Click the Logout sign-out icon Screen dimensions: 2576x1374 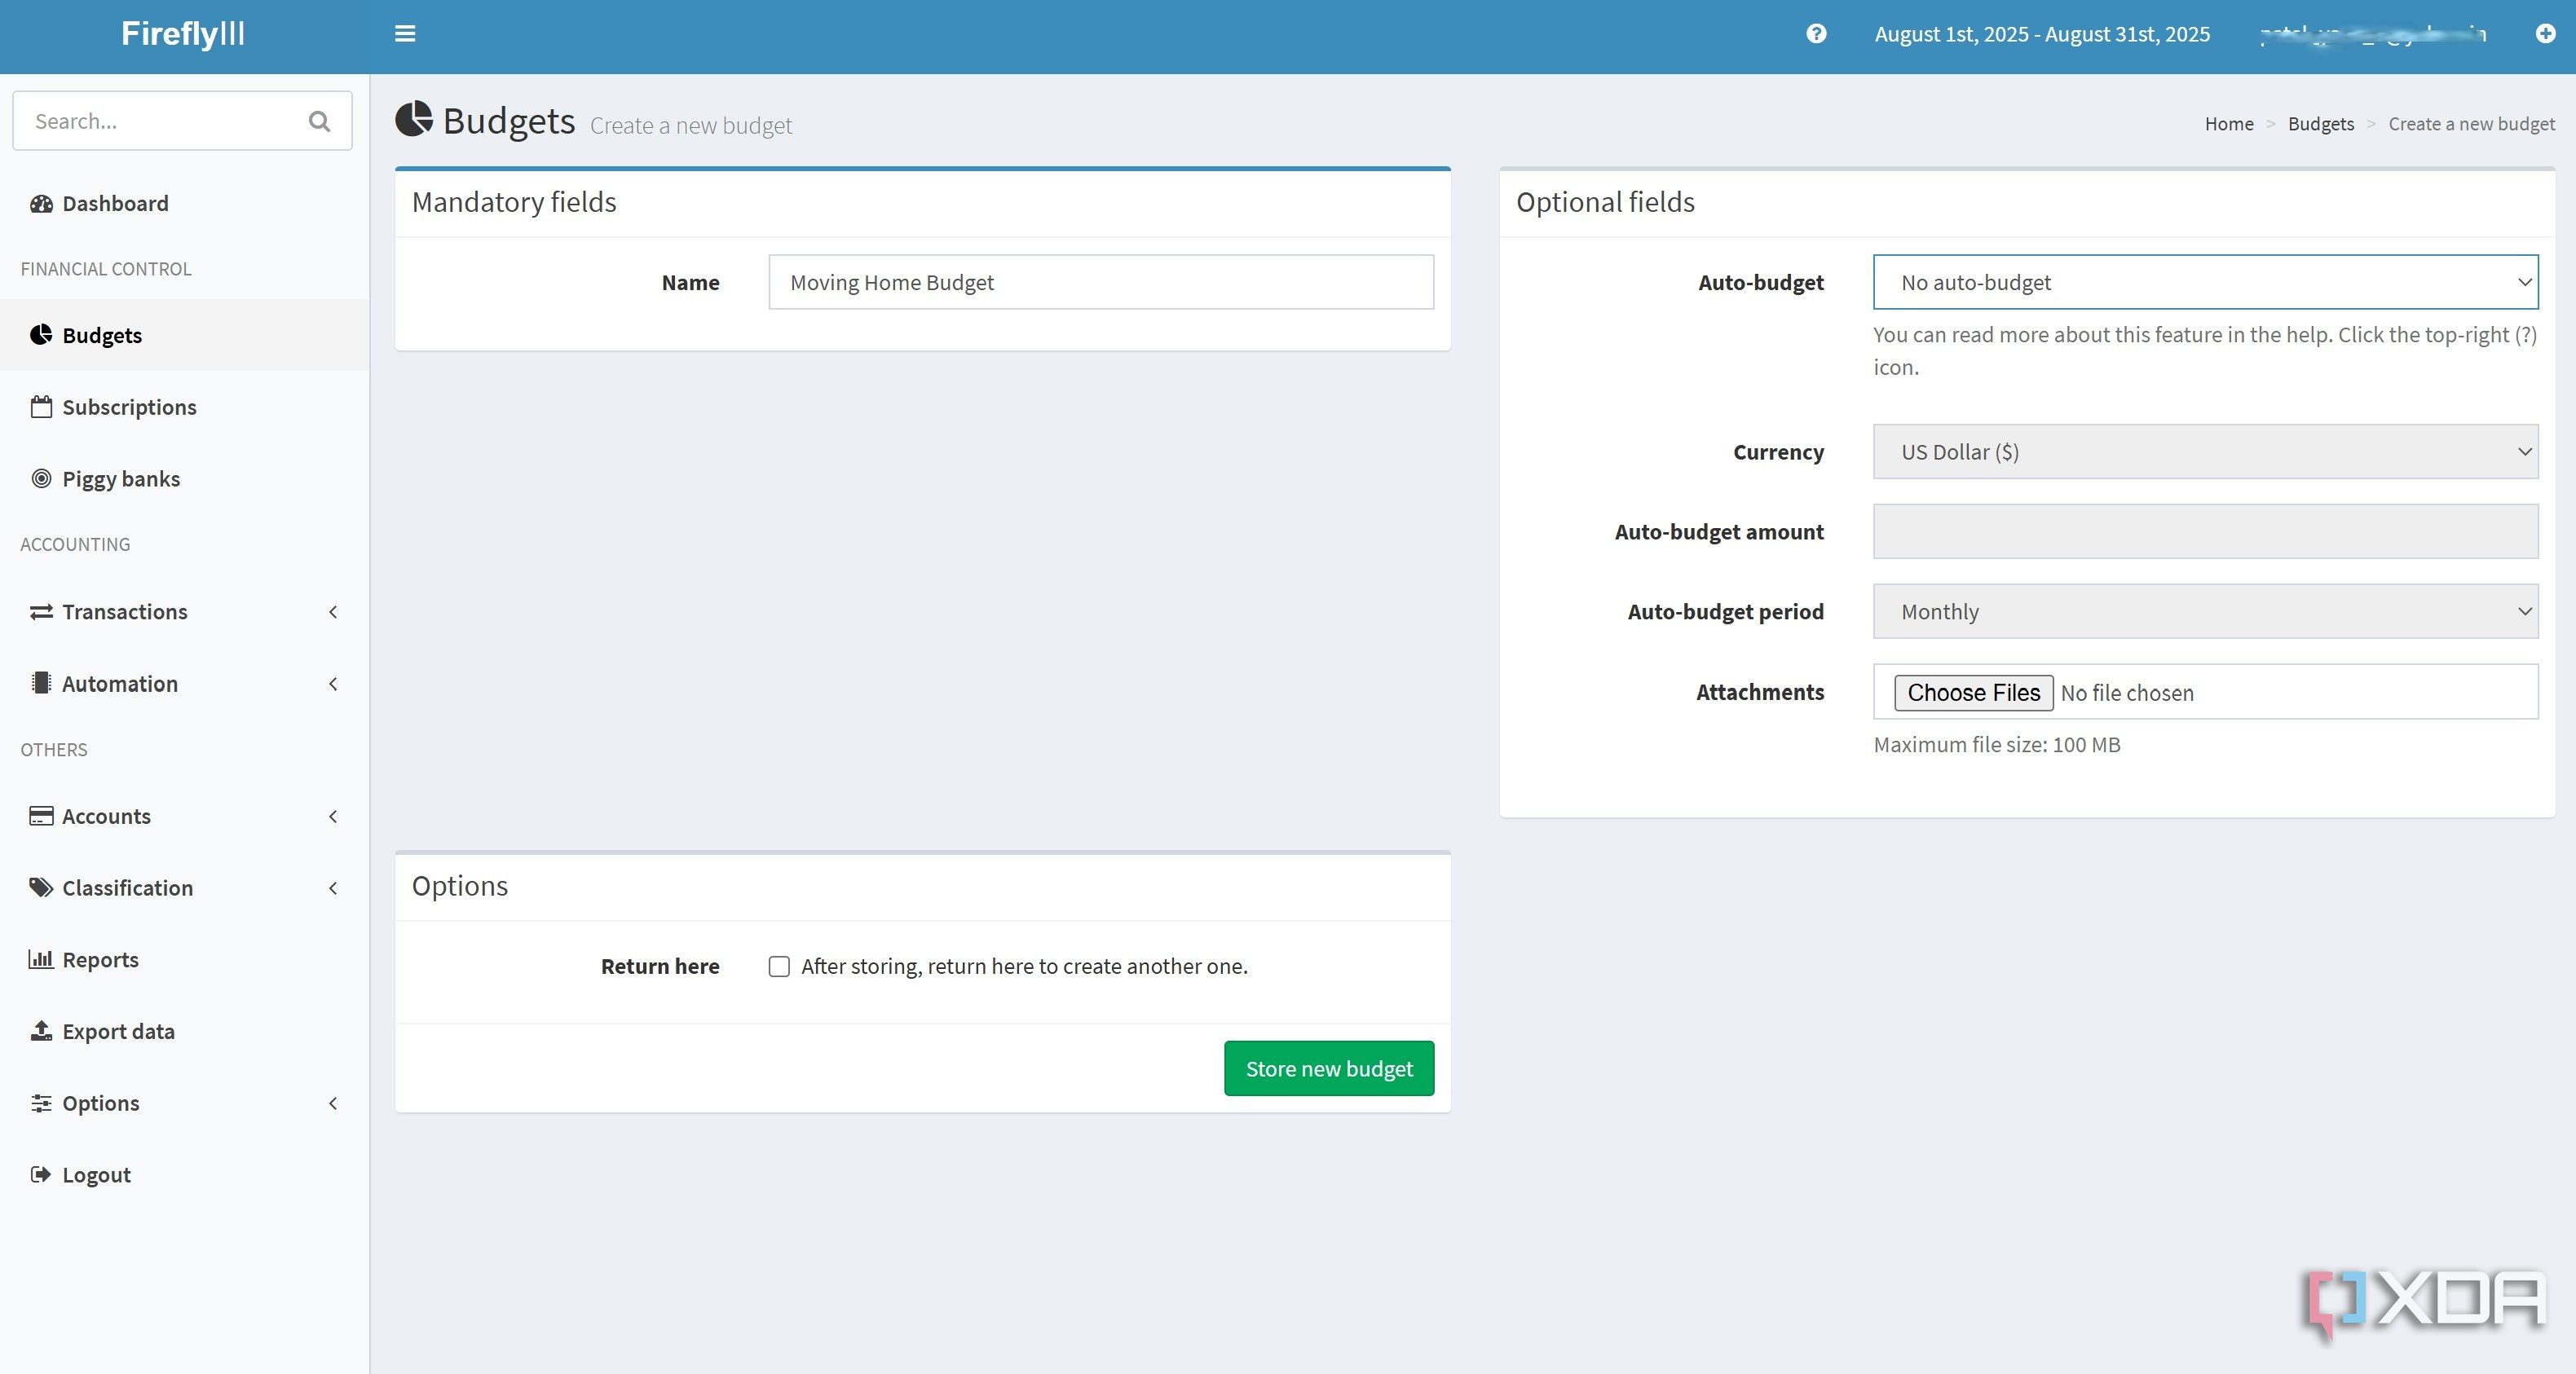coord(41,1175)
